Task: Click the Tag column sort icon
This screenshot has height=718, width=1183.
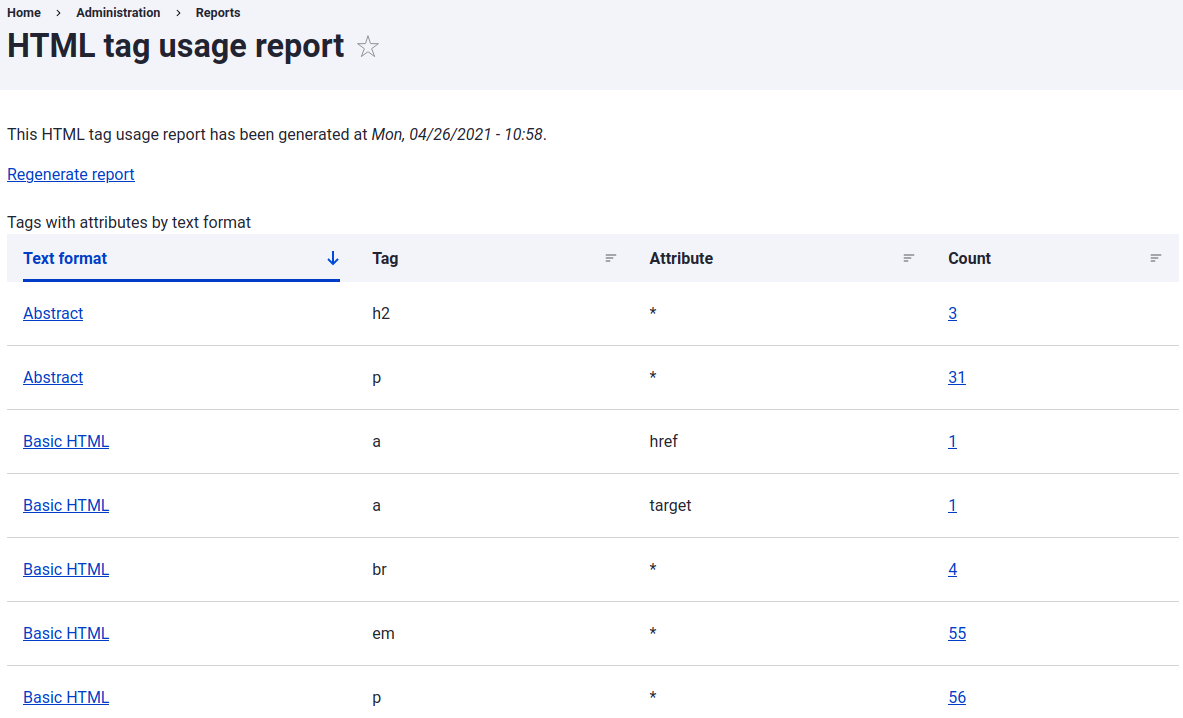Action: (x=610, y=258)
